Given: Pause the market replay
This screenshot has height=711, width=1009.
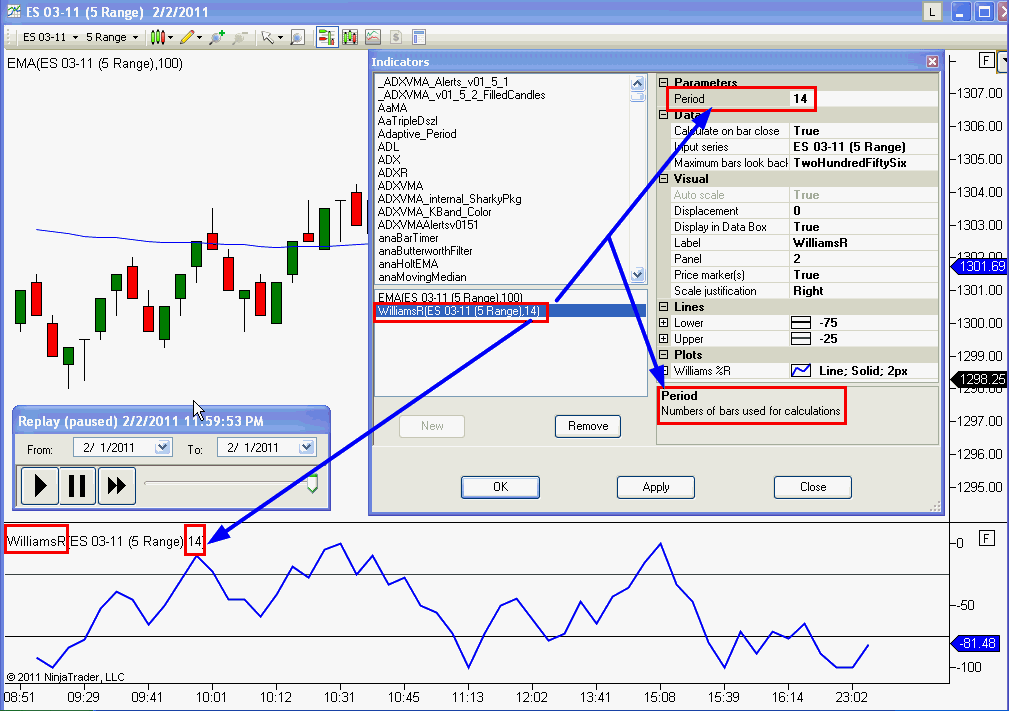Looking at the screenshot, I should 77,485.
